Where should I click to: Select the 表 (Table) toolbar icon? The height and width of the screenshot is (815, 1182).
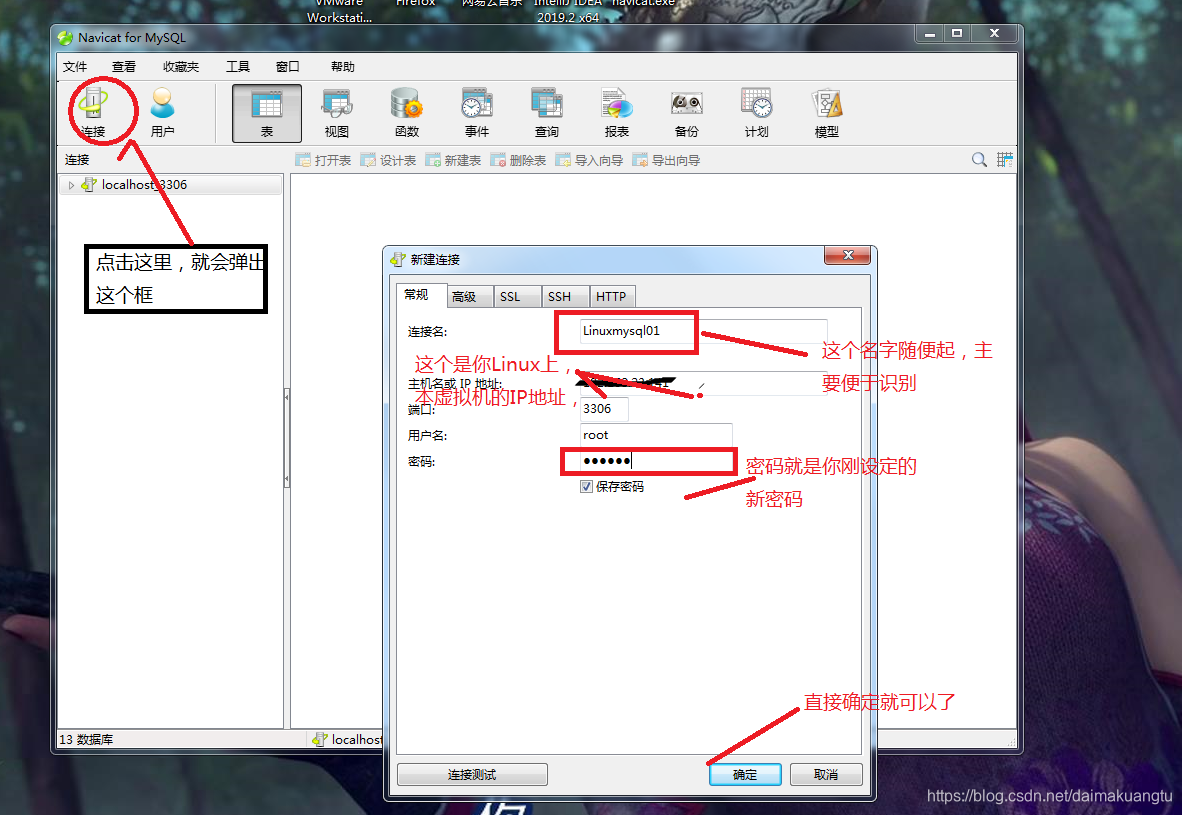267,113
